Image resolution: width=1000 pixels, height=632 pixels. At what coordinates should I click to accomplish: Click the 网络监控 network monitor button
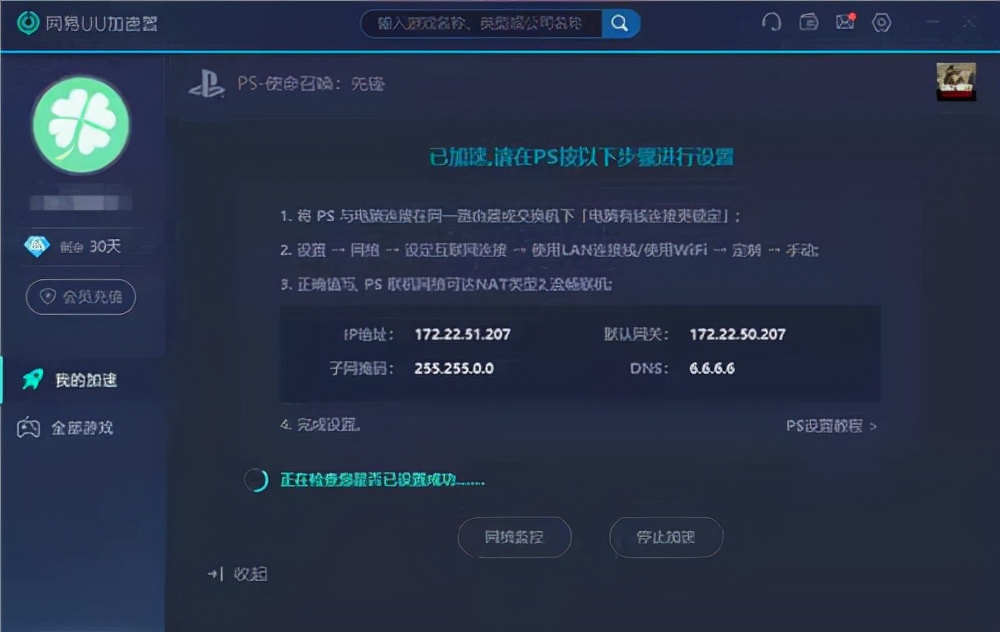(514, 537)
